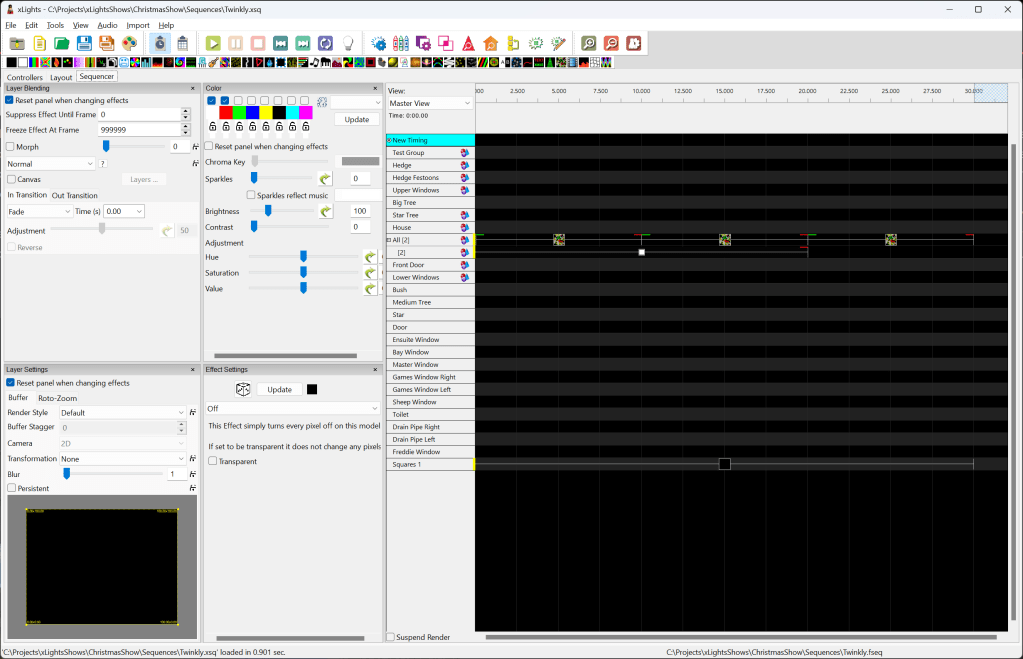Click the randomize dice icon in Effect Settings
Image resolution: width=1023 pixels, height=659 pixels.
(x=242, y=389)
